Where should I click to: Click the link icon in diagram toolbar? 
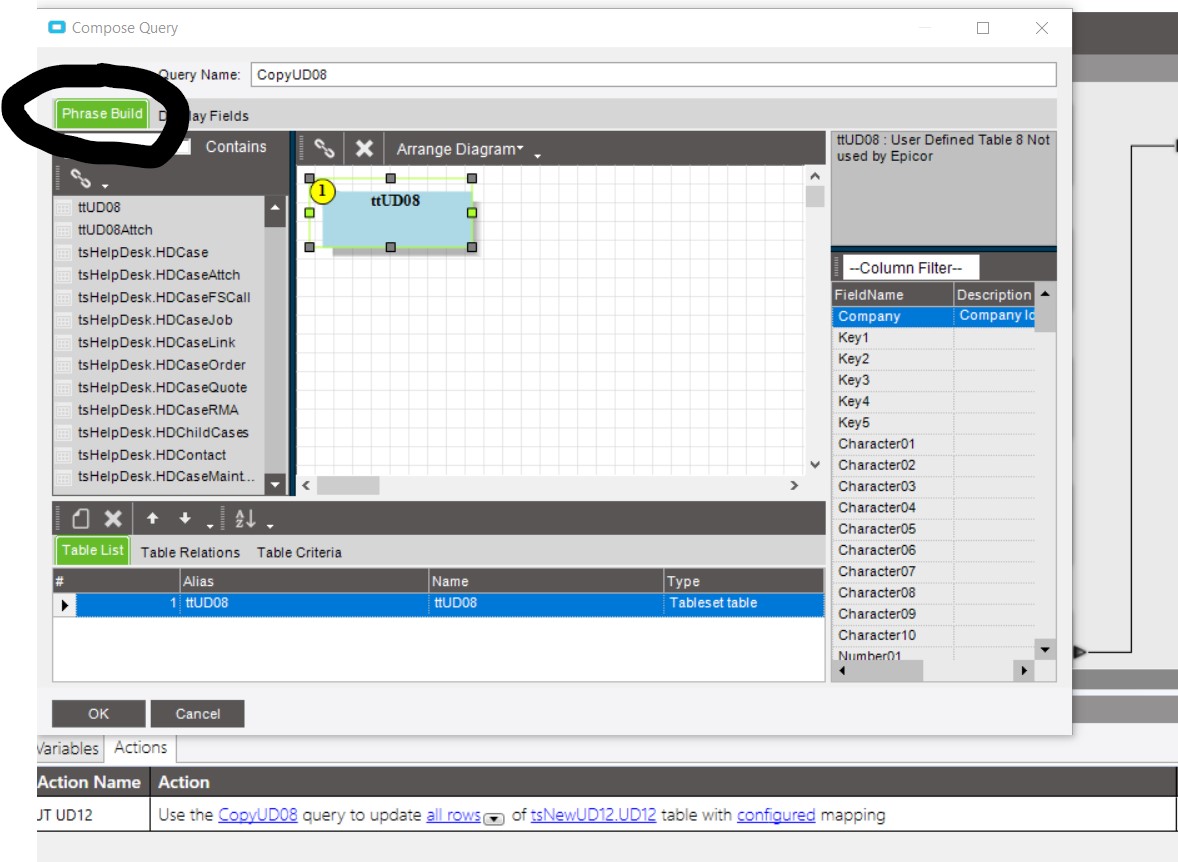point(324,148)
